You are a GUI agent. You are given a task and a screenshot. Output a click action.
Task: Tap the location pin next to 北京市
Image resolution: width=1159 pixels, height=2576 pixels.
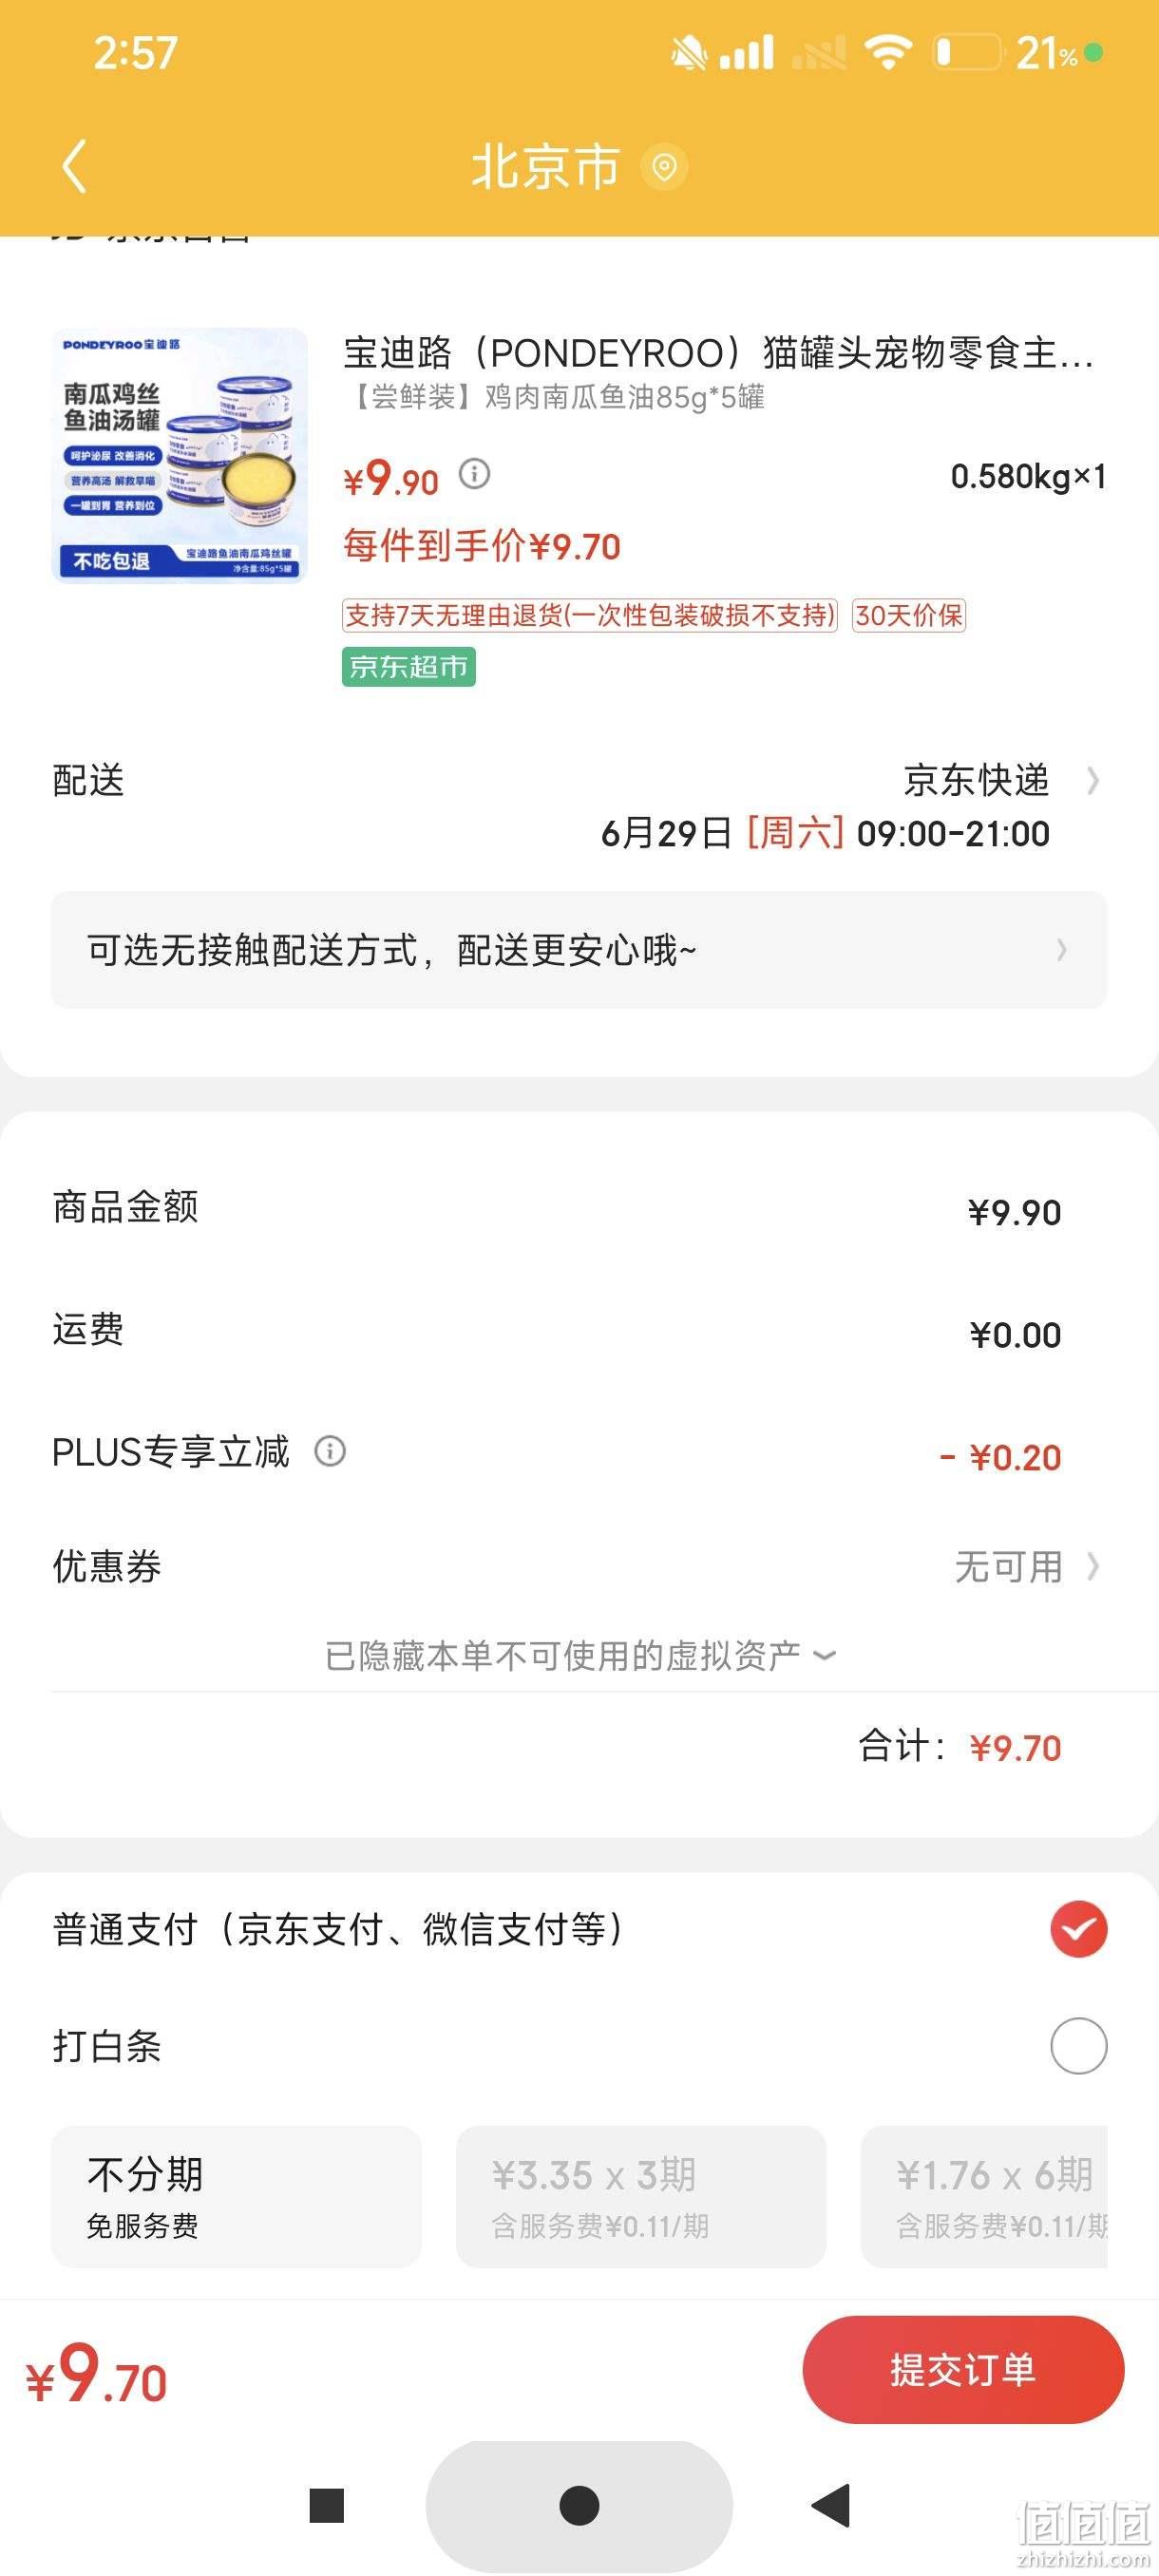[664, 167]
